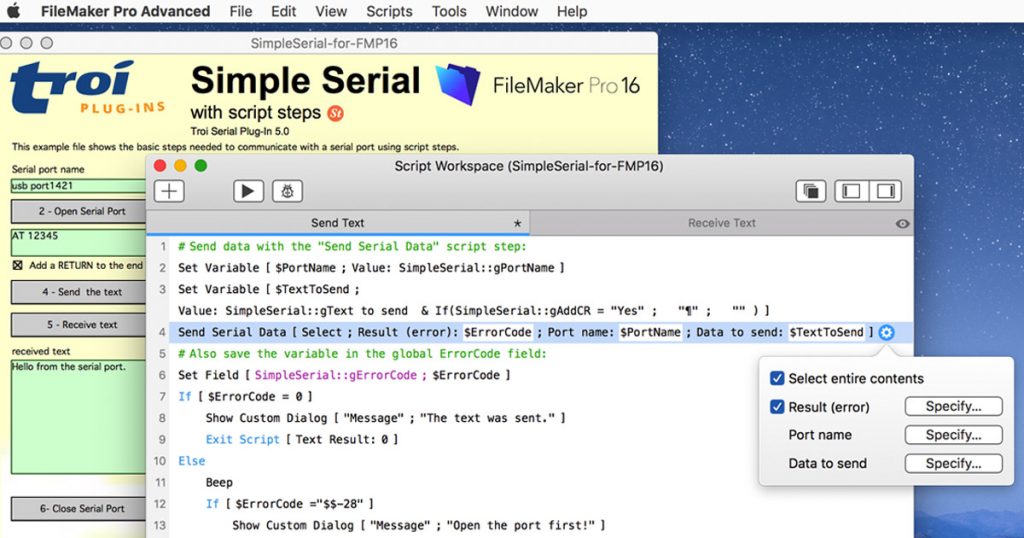
Task: Open the Edit menu
Action: (x=283, y=11)
